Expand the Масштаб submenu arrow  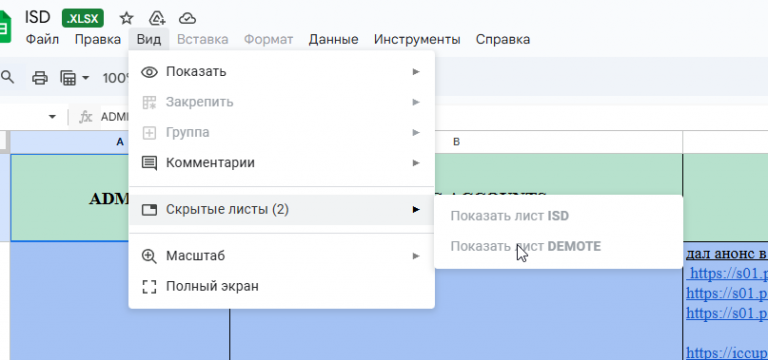pyautogui.click(x=416, y=256)
